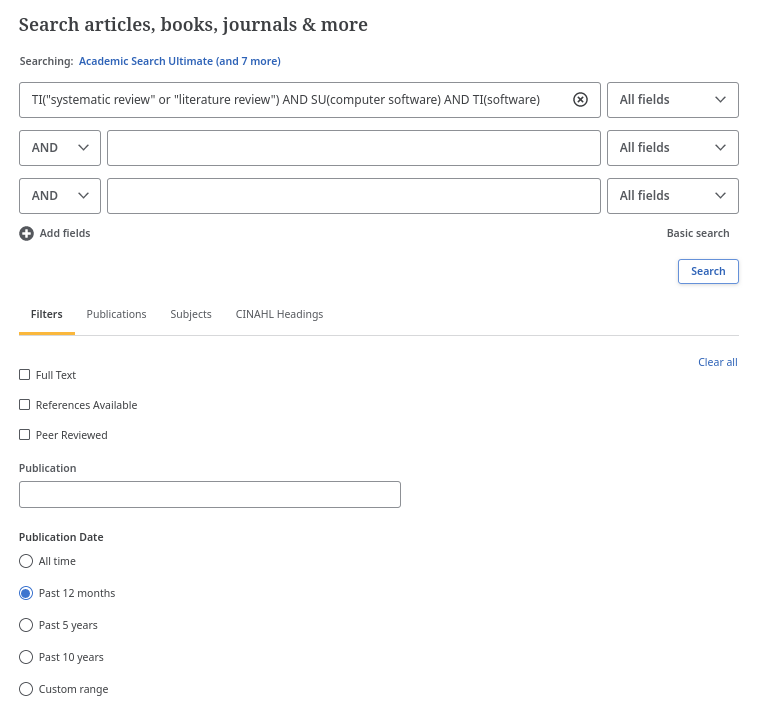Click into the Publication text field
Viewport: 767px width, 714px height.
[210, 494]
